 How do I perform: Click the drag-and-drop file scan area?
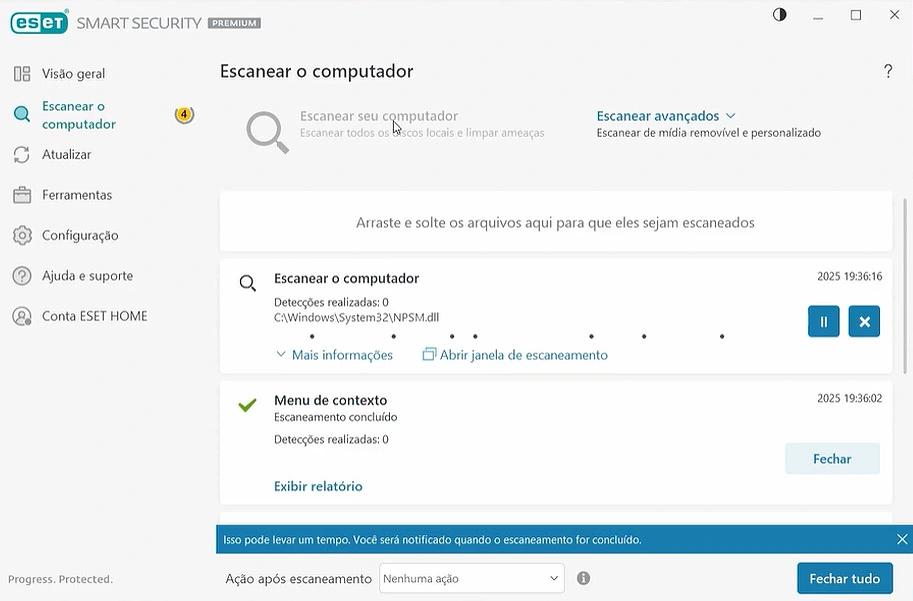pyautogui.click(x=555, y=222)
